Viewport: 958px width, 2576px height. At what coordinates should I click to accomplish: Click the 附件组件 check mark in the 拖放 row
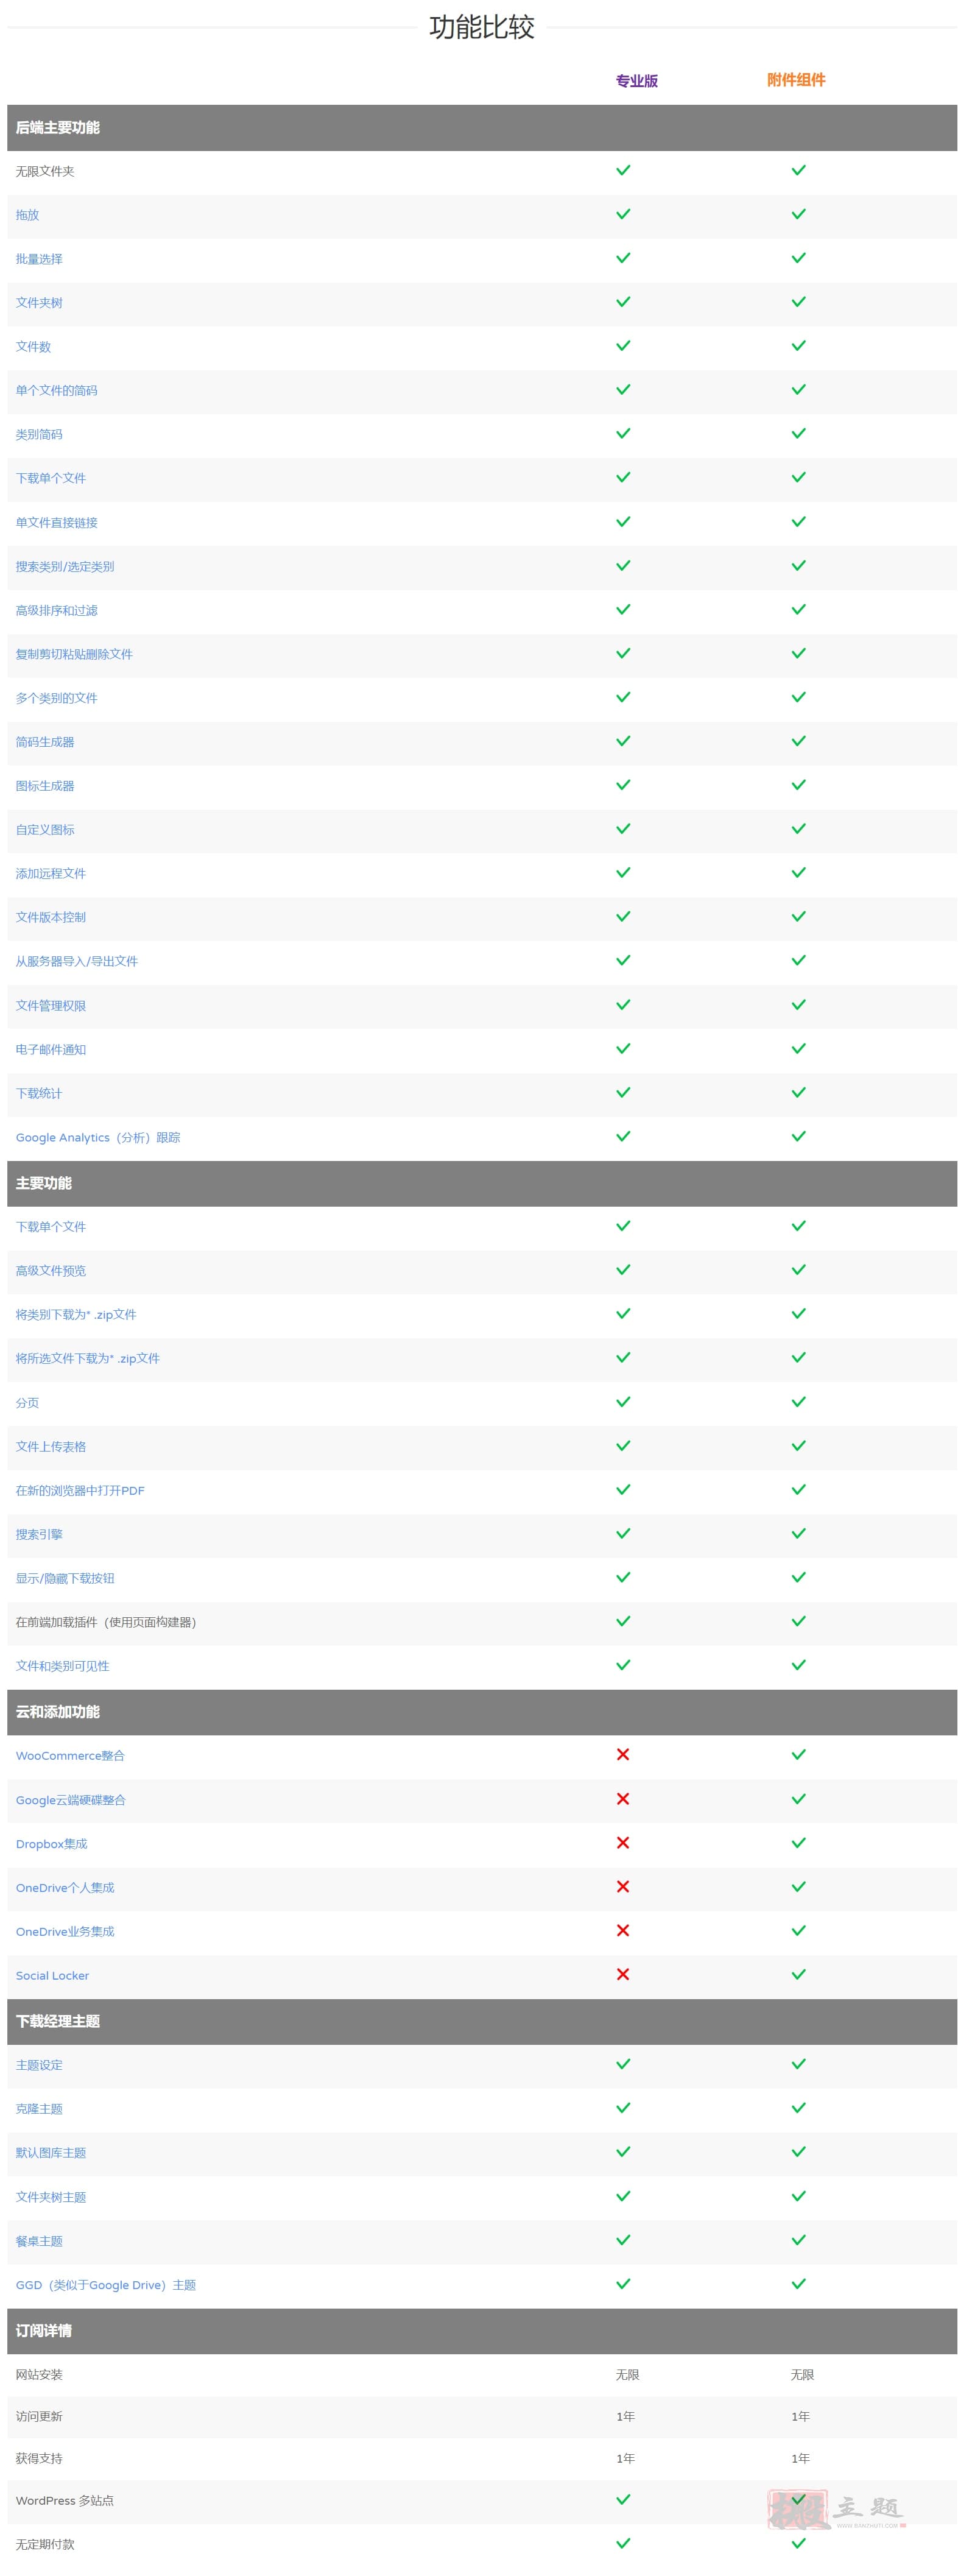pyautogui.click(x=798, y=214)
